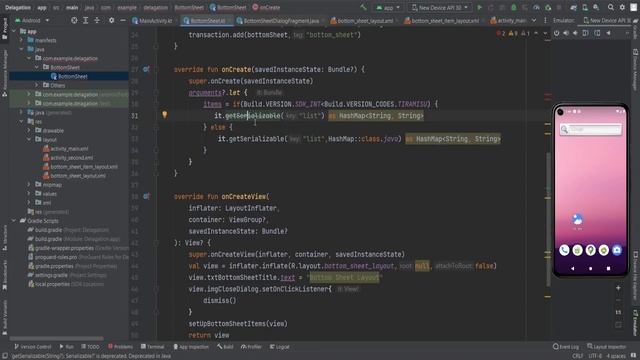Click override gutter icon beside onCreateView
This screenshot has height=360, width=640.
[x=146, y=197]
